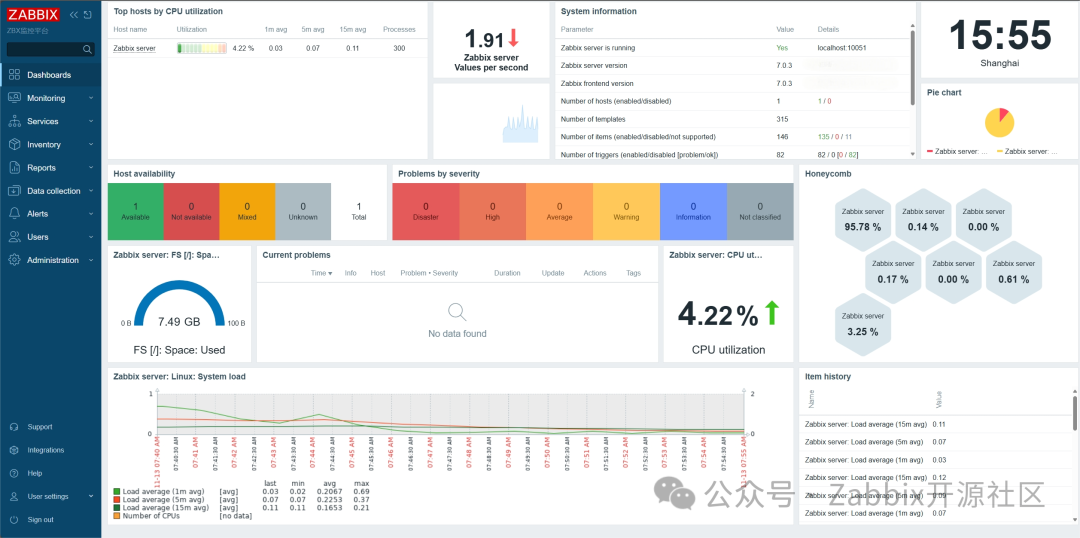This screenshot has width=1080, height=538.
Task: Click the green Available host availability block
Action: (136, 211)
